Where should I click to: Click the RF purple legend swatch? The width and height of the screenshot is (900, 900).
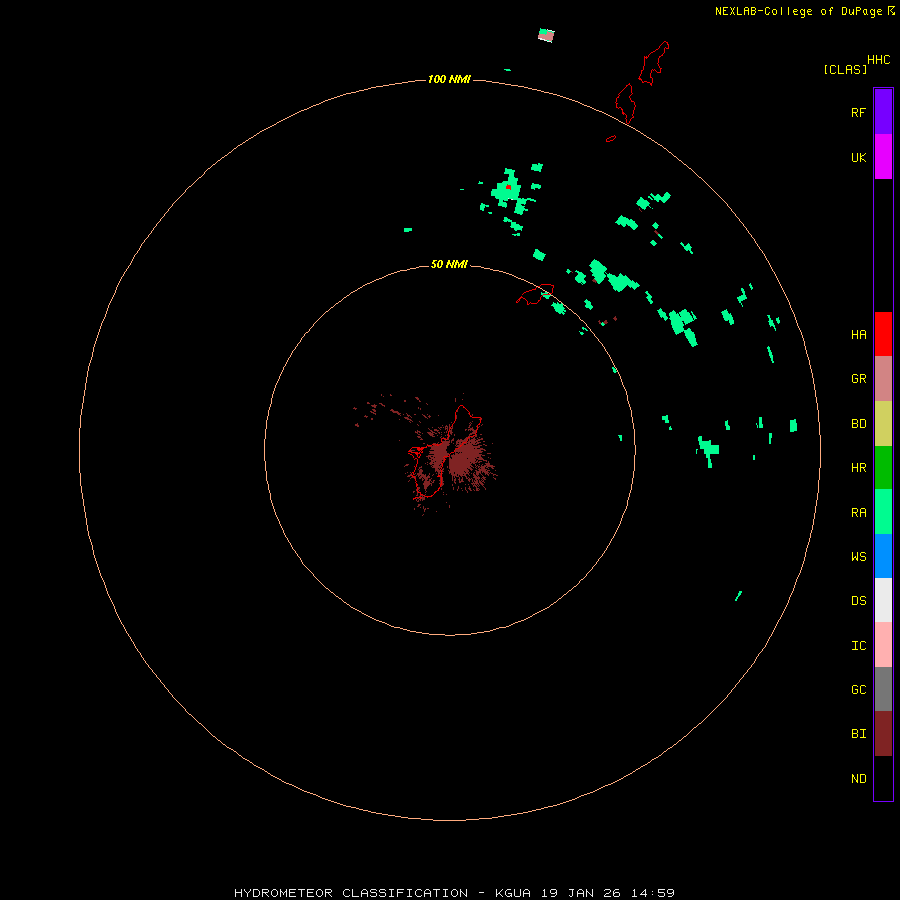(x=883, y=112)
